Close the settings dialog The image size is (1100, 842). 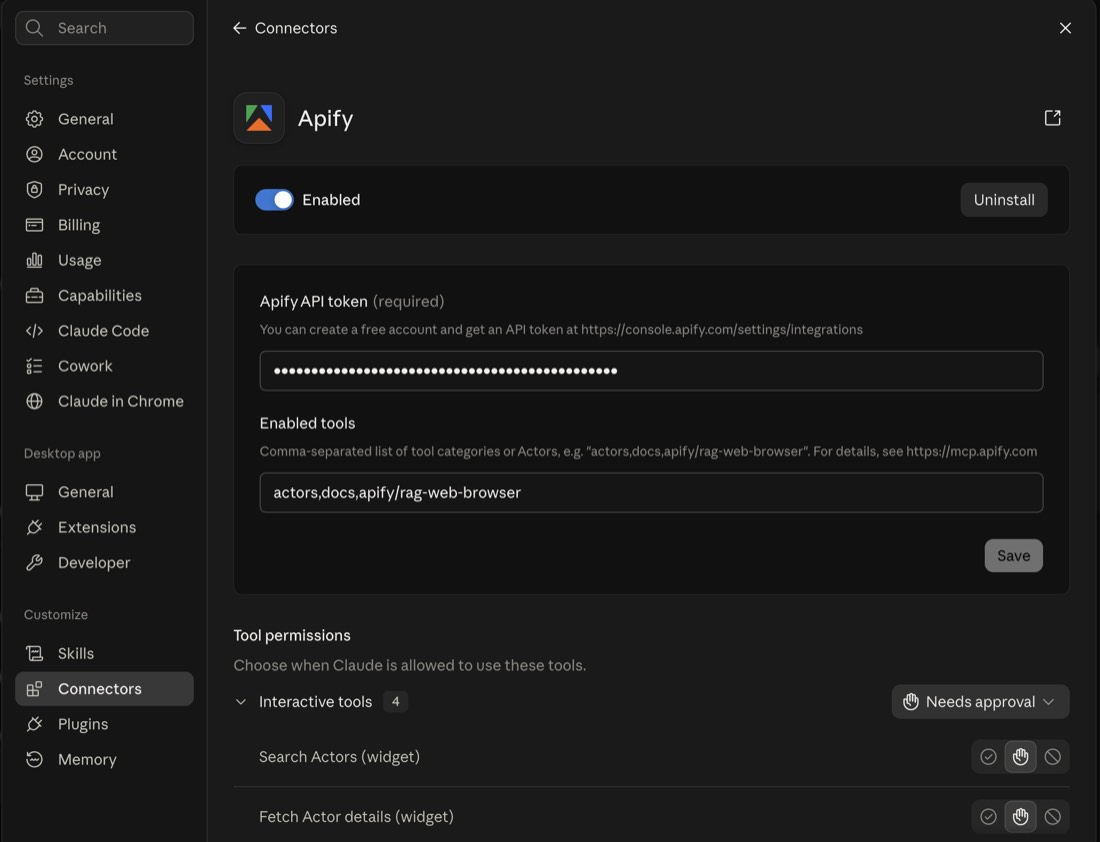coord(1065,28)
